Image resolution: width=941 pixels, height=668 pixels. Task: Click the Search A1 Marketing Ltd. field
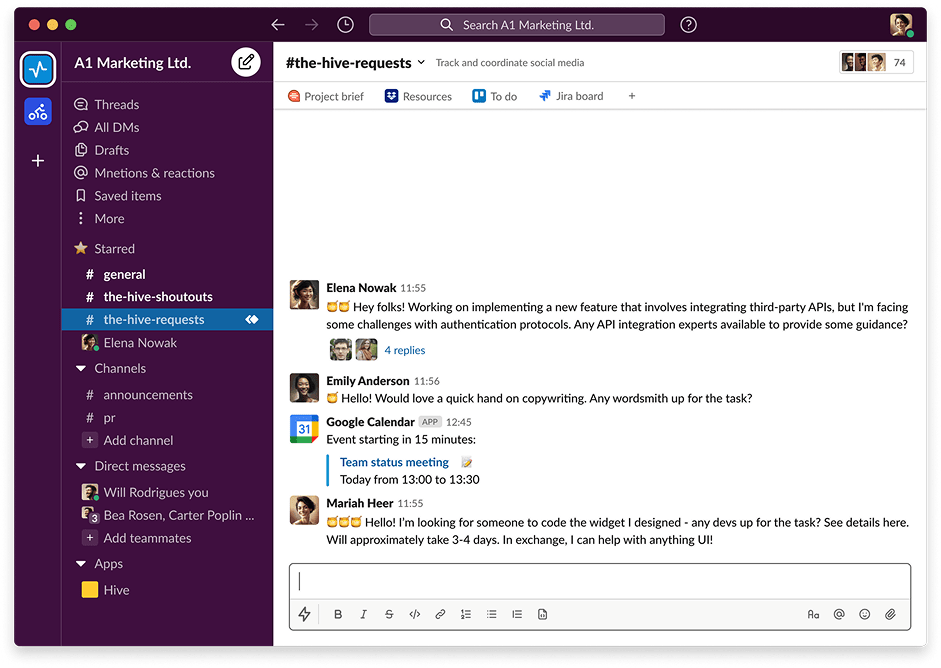pos(516,25)
